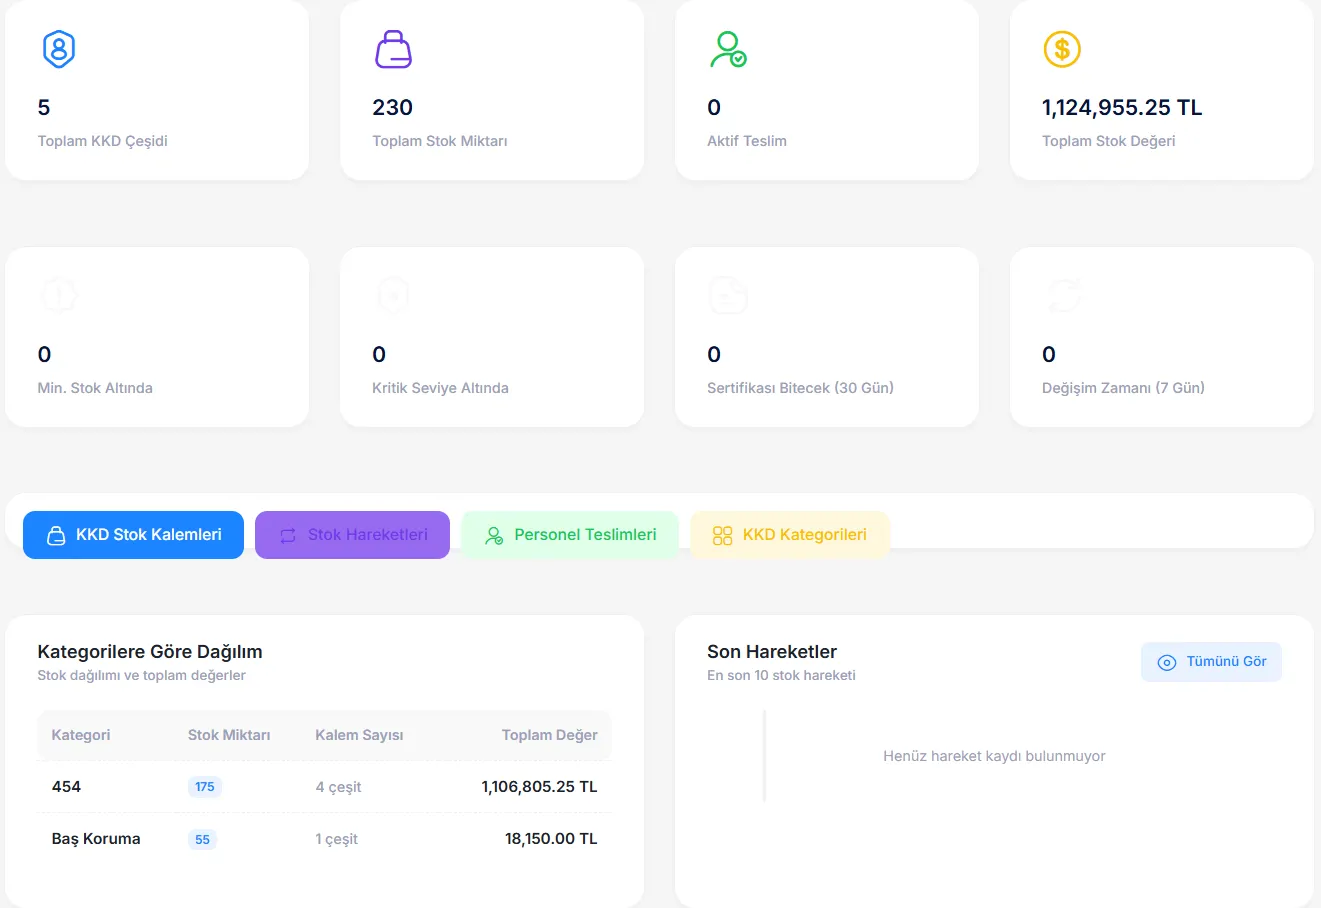
Task: Switch to the Stok Hareketleri tab
Action: pyautogui.click(x=352, y=535)
